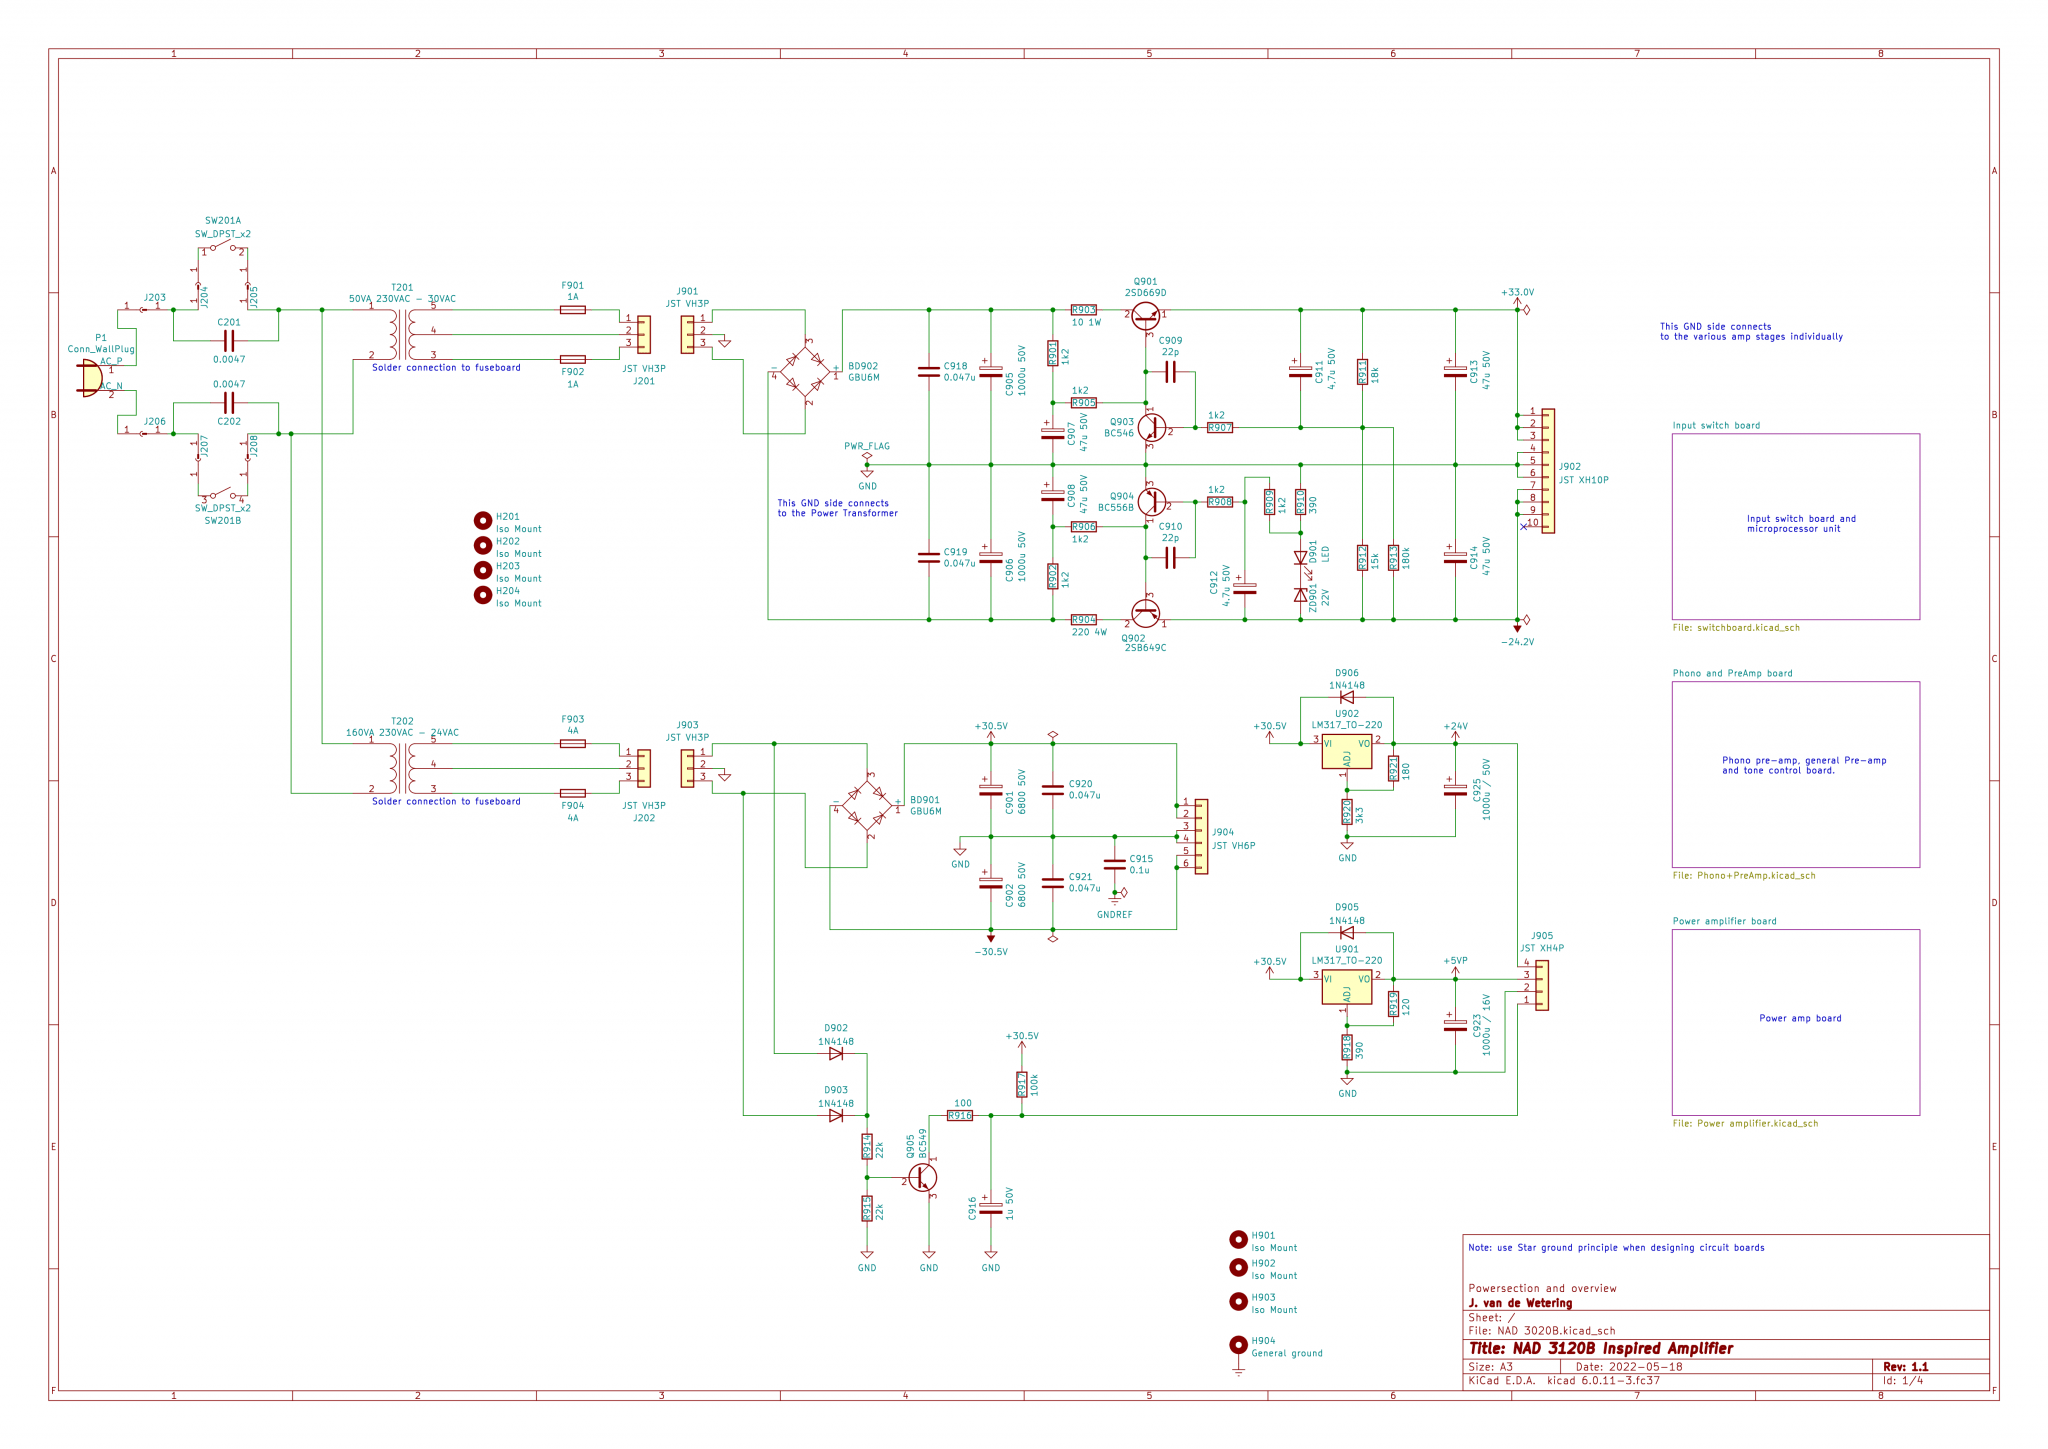The image size is (2048, 1449).
Task: Select diode D902 1N4148 symbol
Action: point(836,1053)
